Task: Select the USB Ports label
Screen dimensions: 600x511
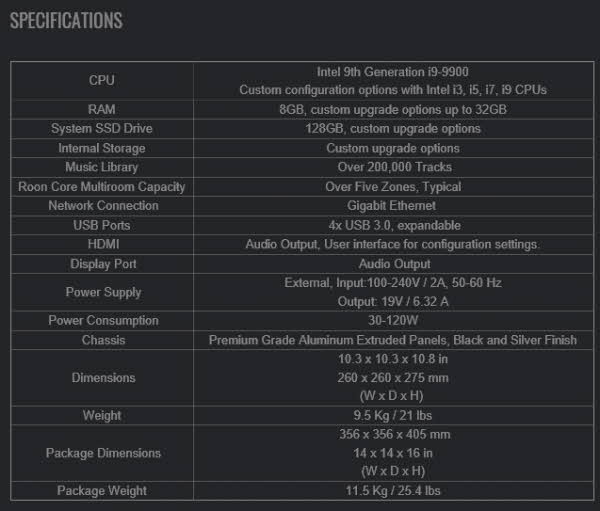Action: [x=102, y=225]
